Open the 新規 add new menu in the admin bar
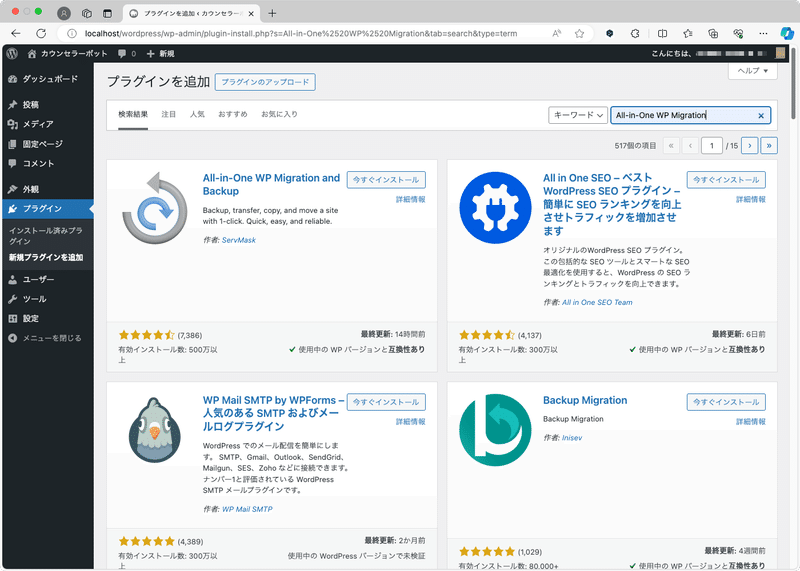This screenshot has height=571, width=800. pos(160,54)
